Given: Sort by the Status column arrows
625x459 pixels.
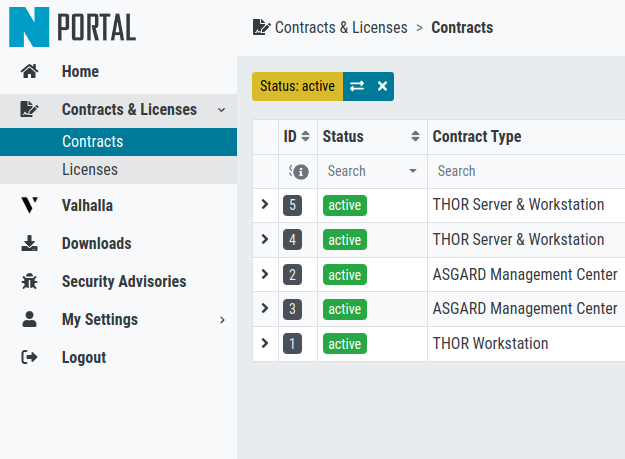Looking at the screenshot, I should point(415,137).
